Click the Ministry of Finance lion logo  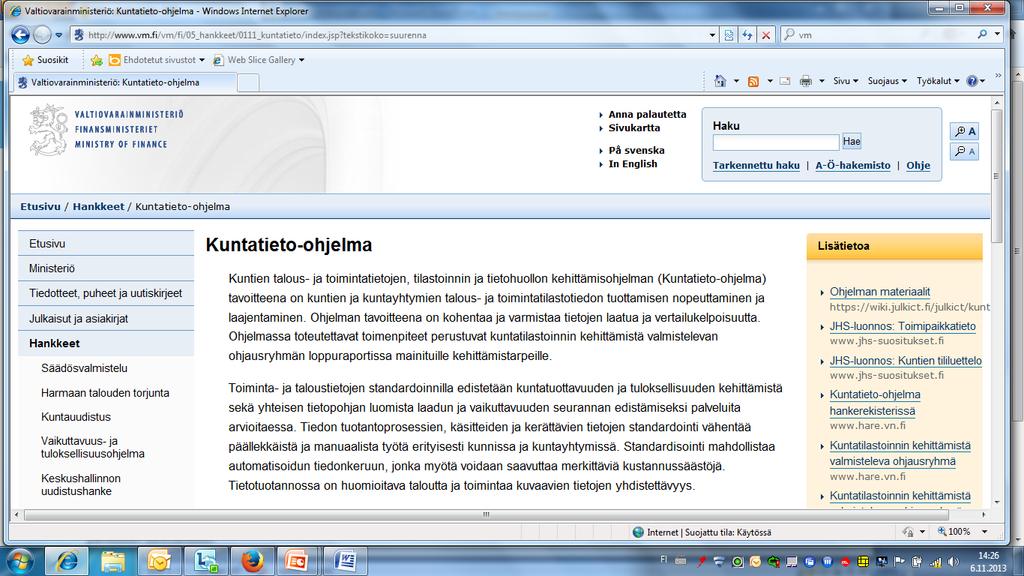pyautogui.click(x=48, y=130)
